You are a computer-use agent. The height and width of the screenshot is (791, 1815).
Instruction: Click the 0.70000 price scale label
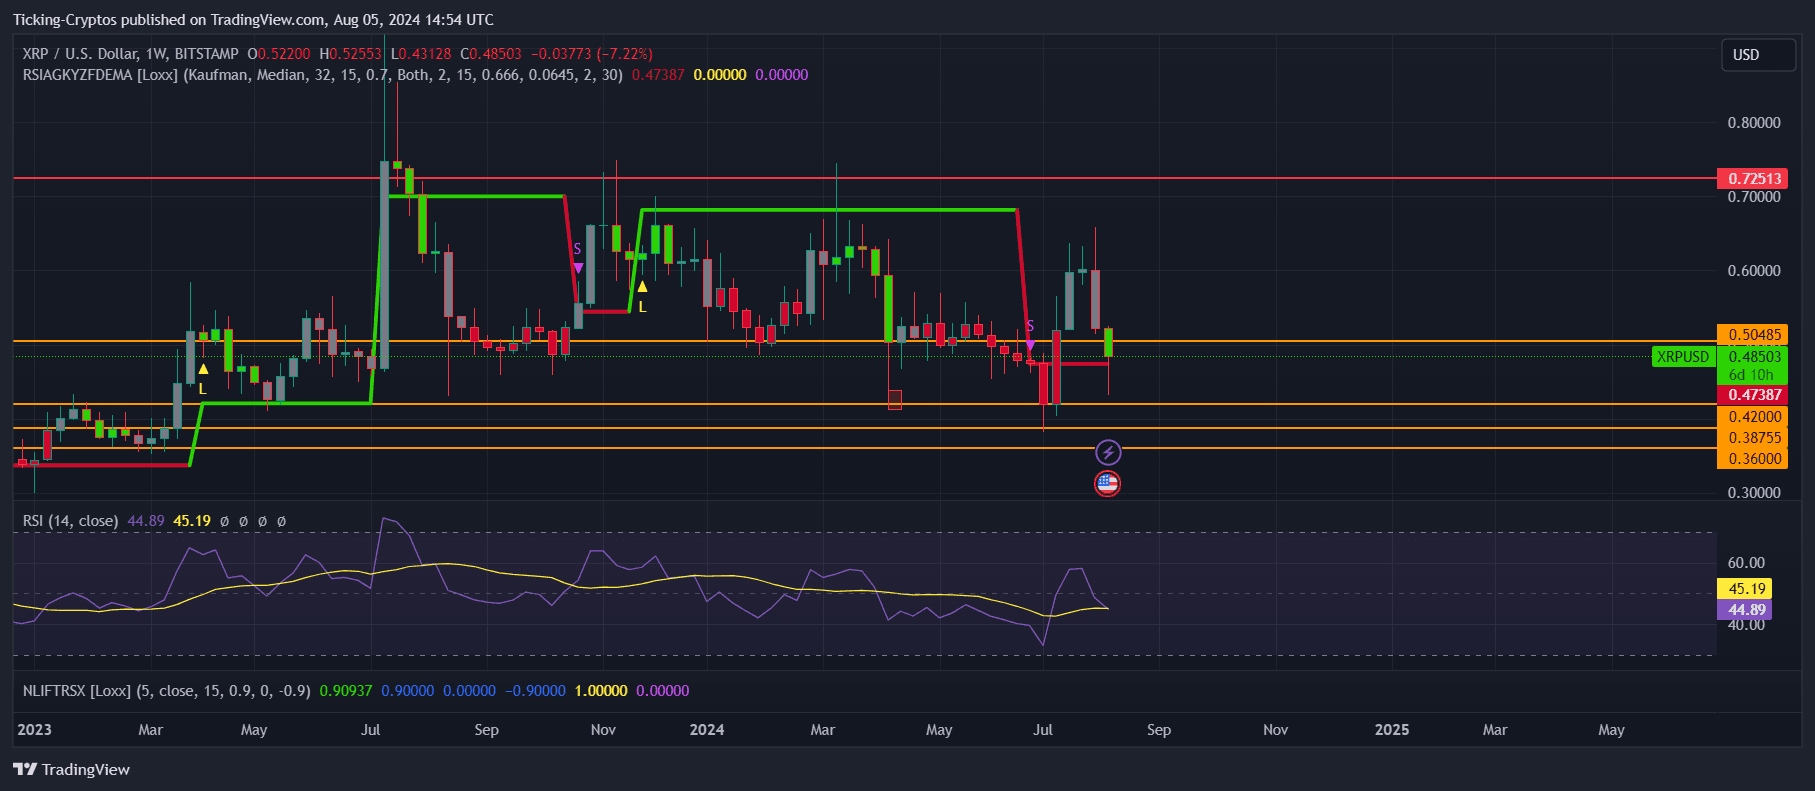1754,197
